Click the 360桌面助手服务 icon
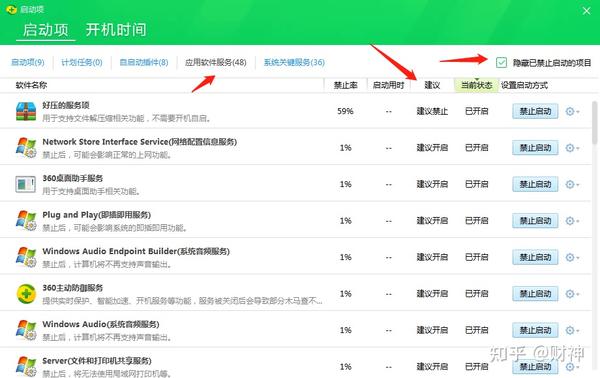600x378 pixels. point(26,184)
